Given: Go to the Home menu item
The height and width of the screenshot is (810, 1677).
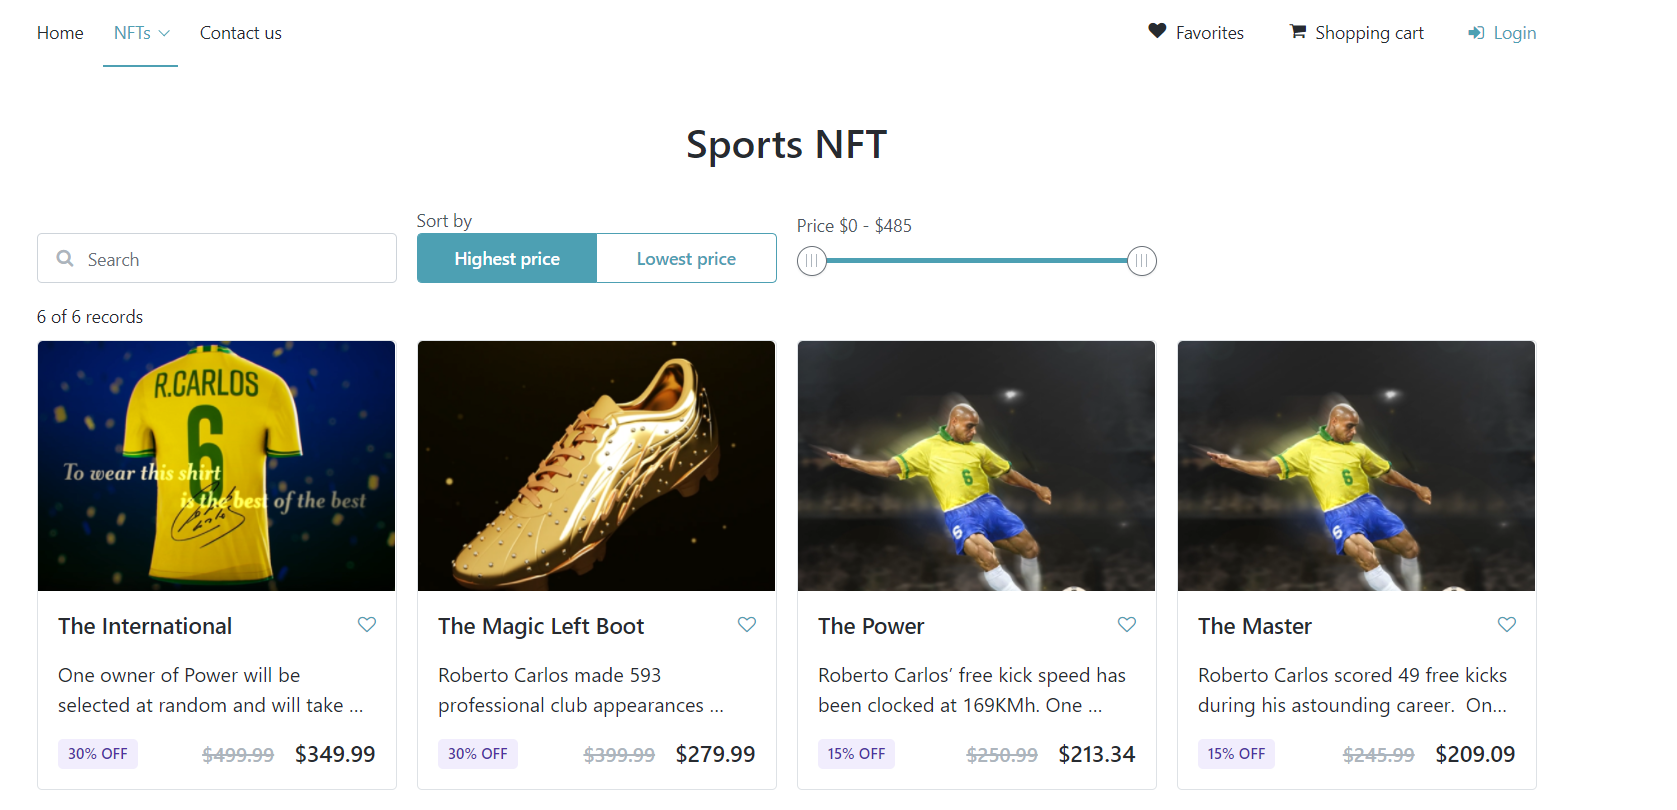Looking at the screenshot, I should pos(60,33).
